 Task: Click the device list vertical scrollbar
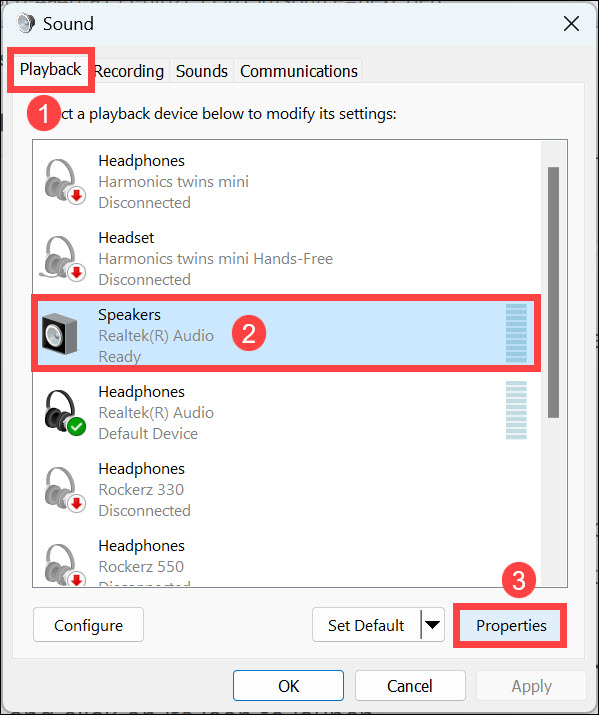tap(553, 292)
